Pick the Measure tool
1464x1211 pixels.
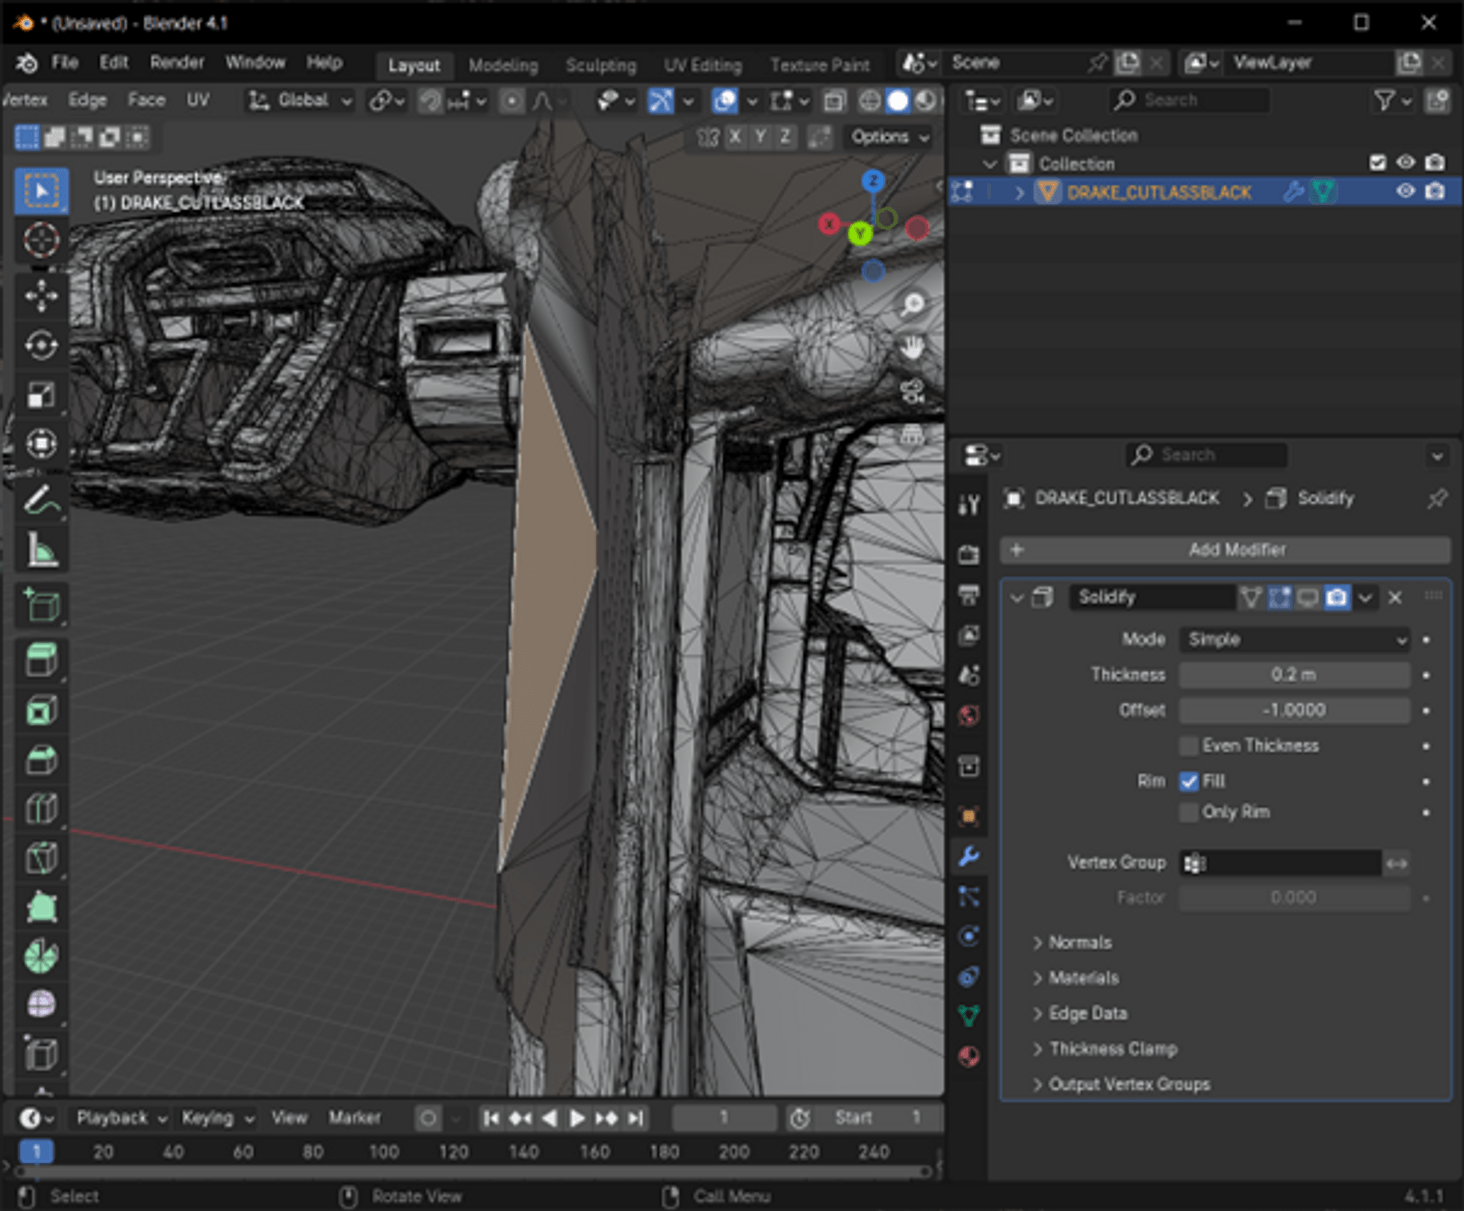[41, 549]
